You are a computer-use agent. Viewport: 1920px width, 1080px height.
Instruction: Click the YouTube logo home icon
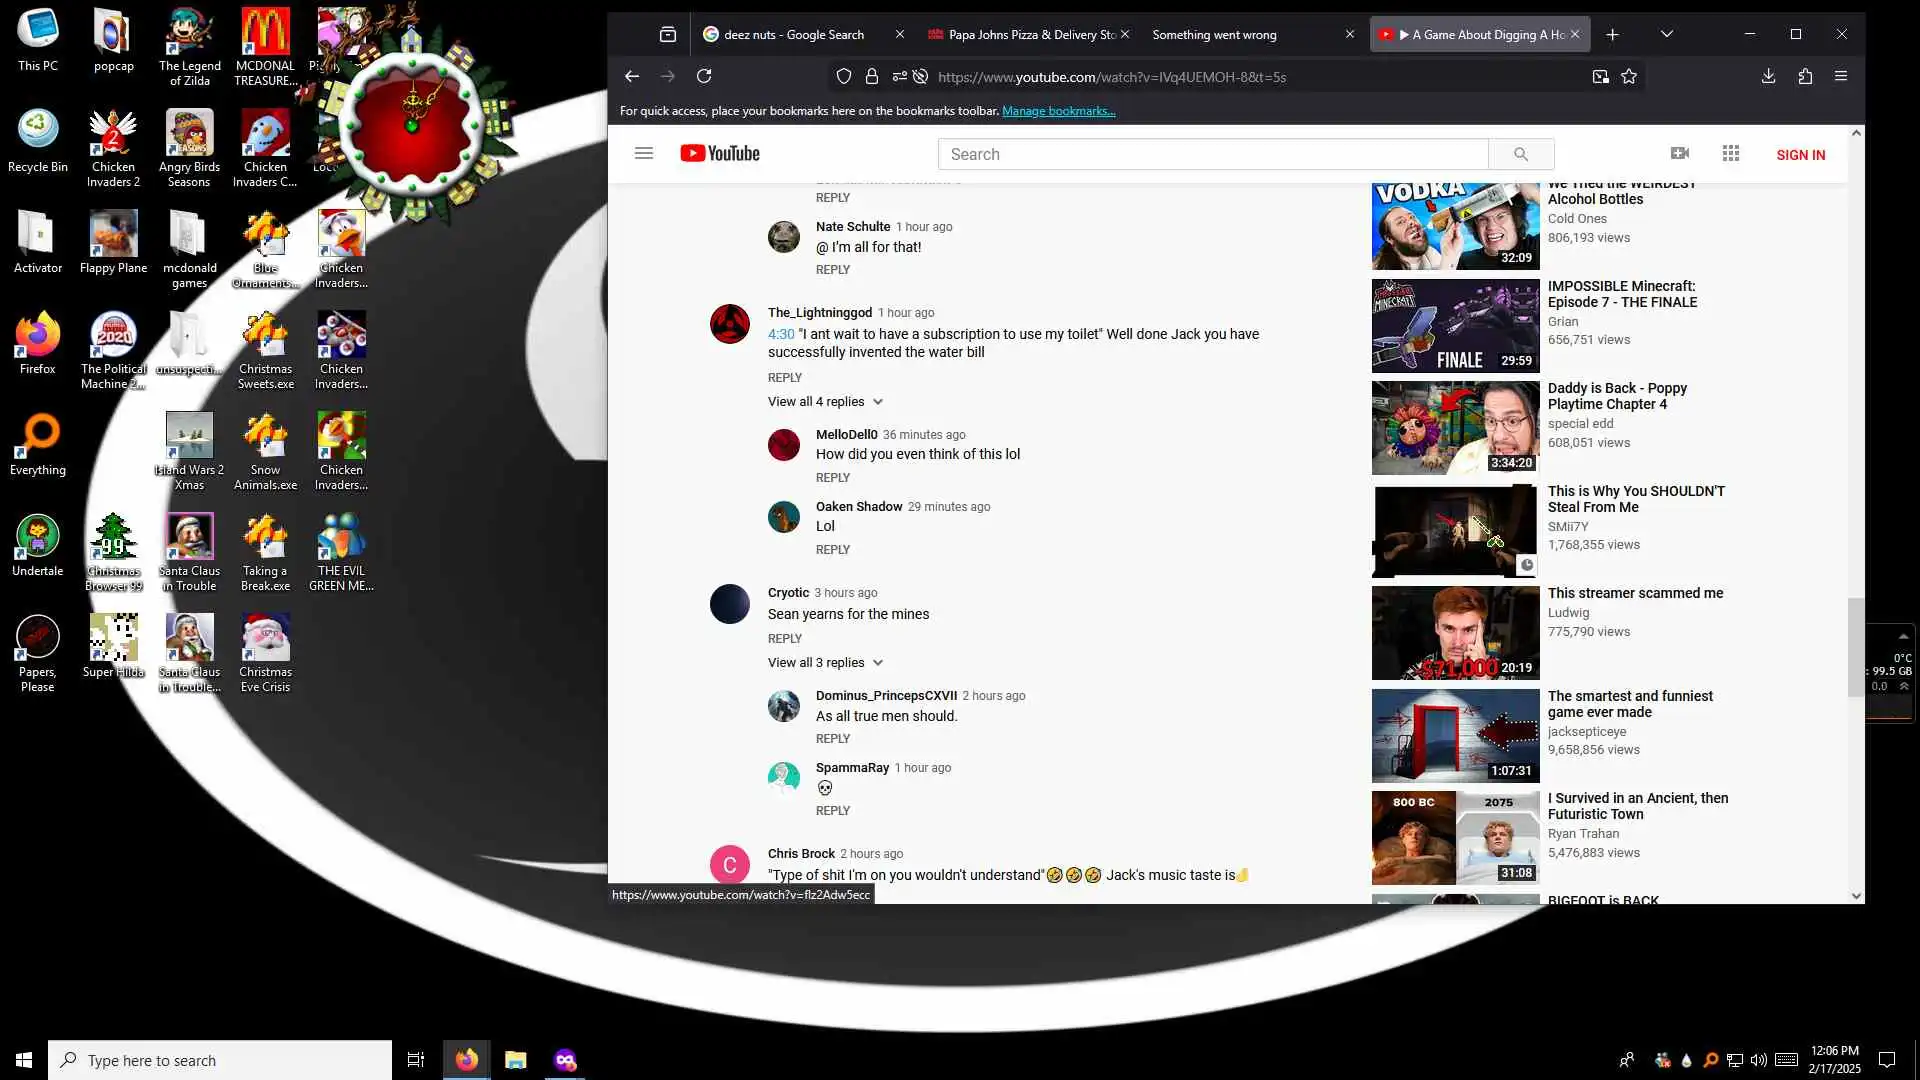pyautogui.click(x=720, y=154)
